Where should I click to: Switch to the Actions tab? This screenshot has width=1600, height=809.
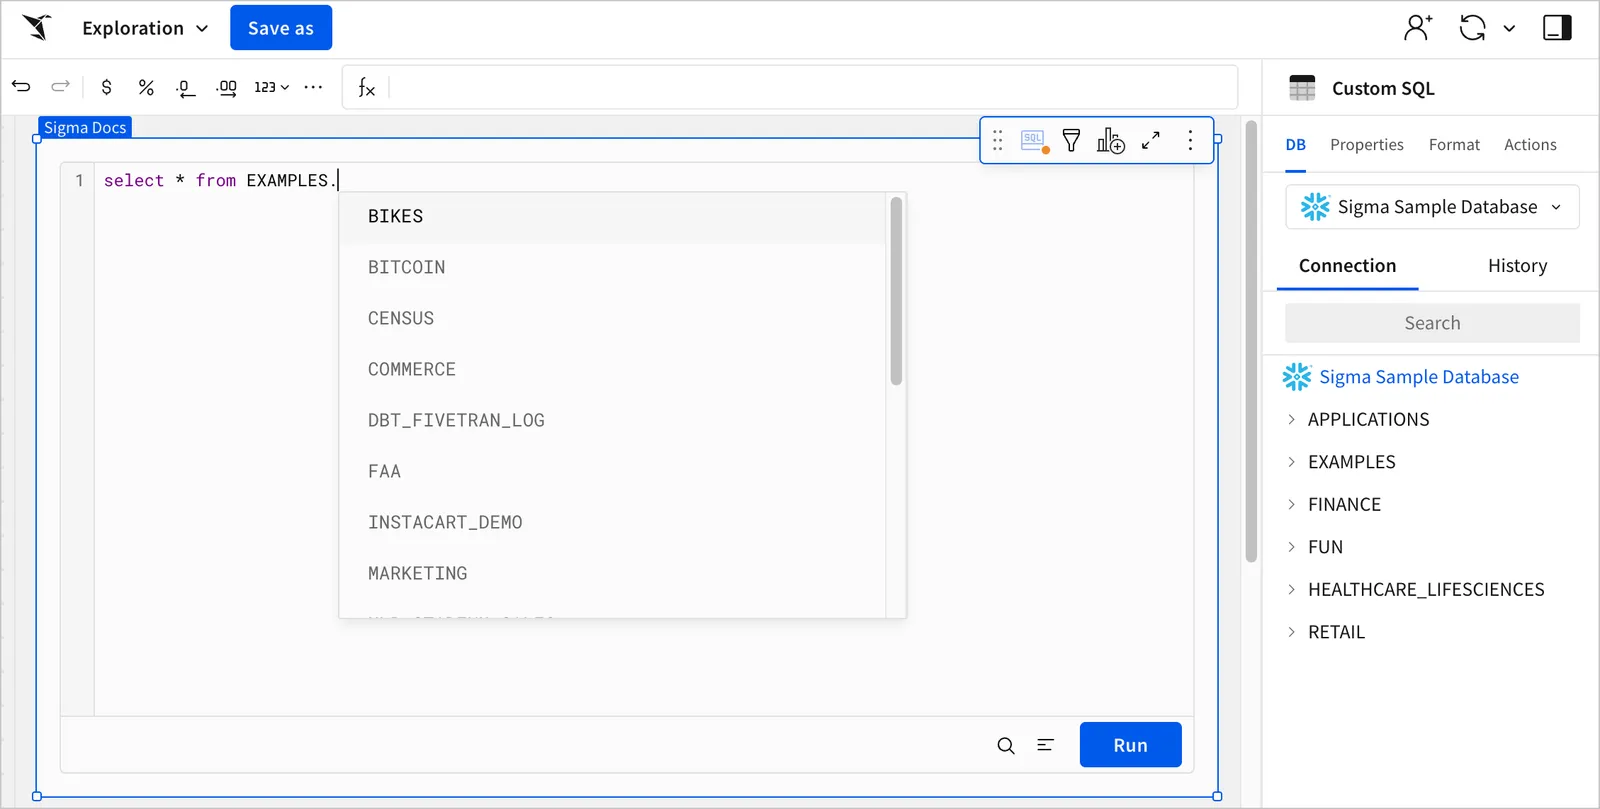(1530, 145)
